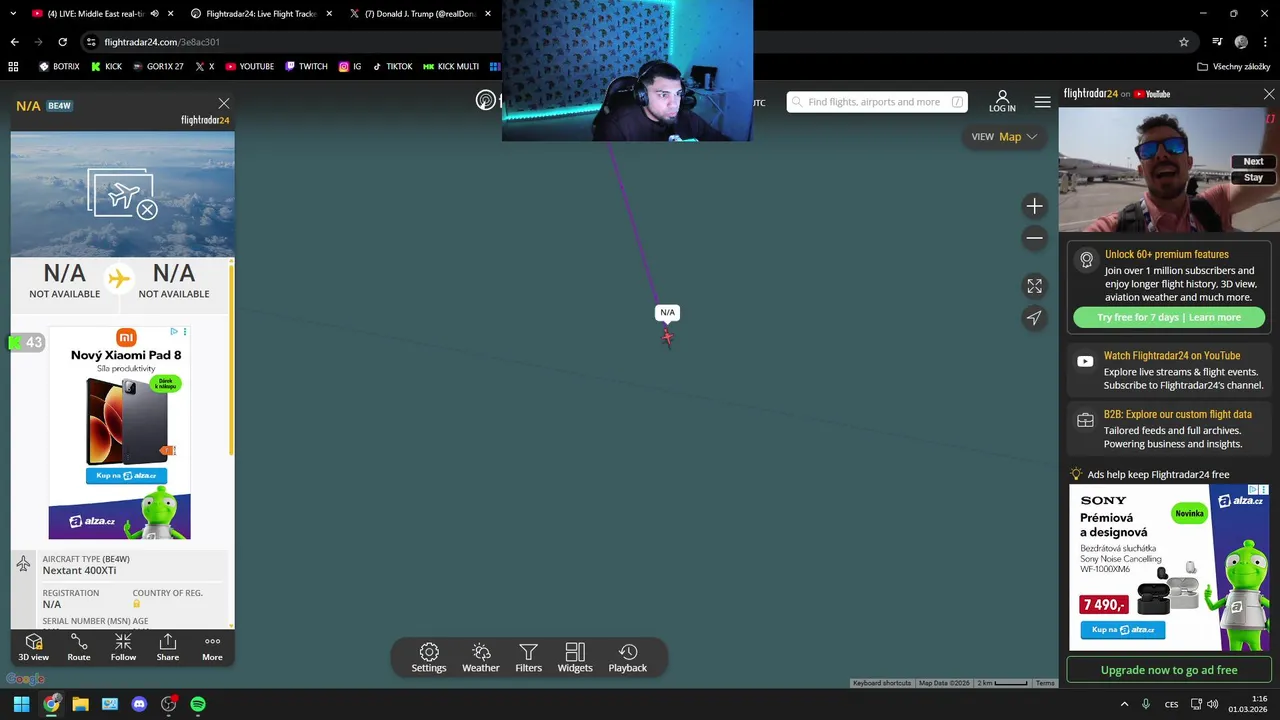Open map Settings
Viewport: 1280px width, 720px height.
tap(429, 658)
